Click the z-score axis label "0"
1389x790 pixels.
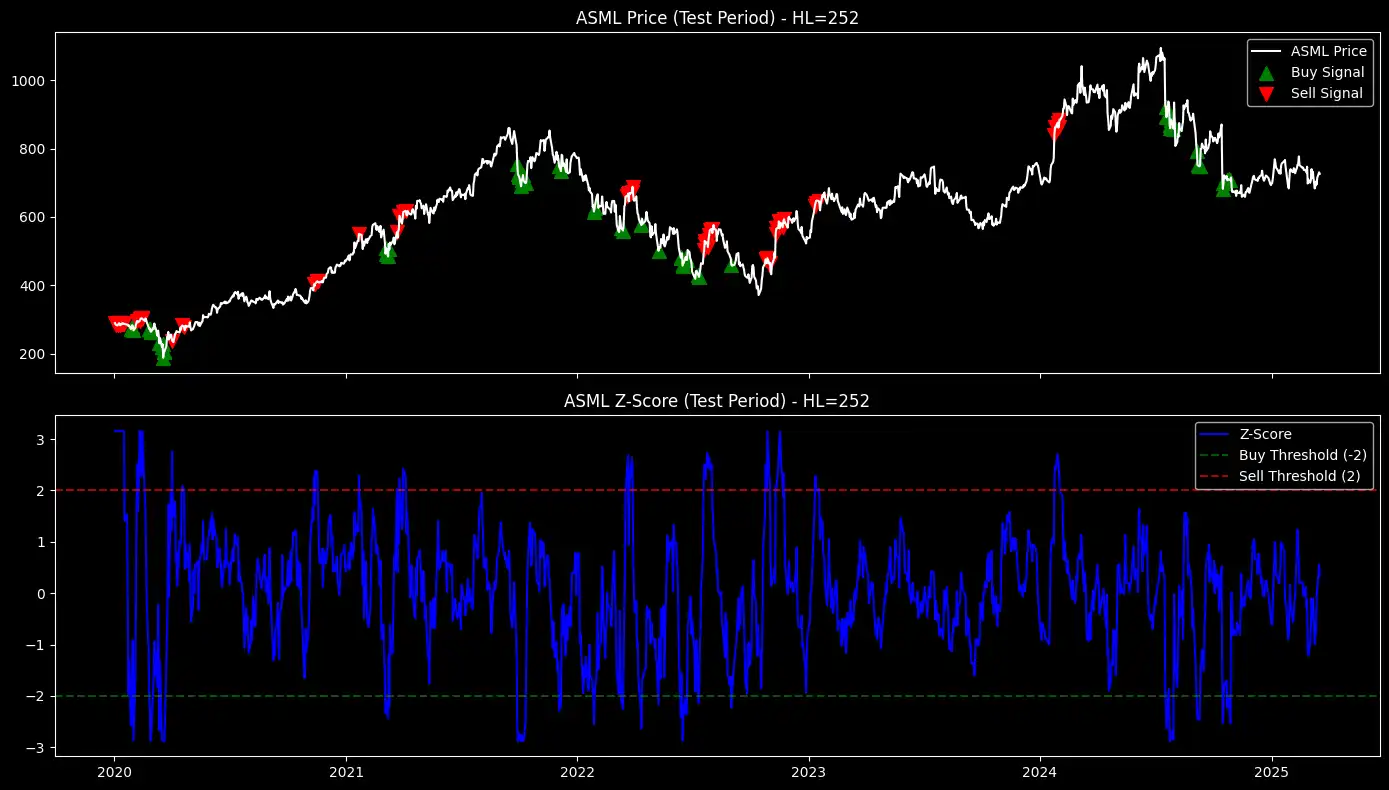coord(40,593)
